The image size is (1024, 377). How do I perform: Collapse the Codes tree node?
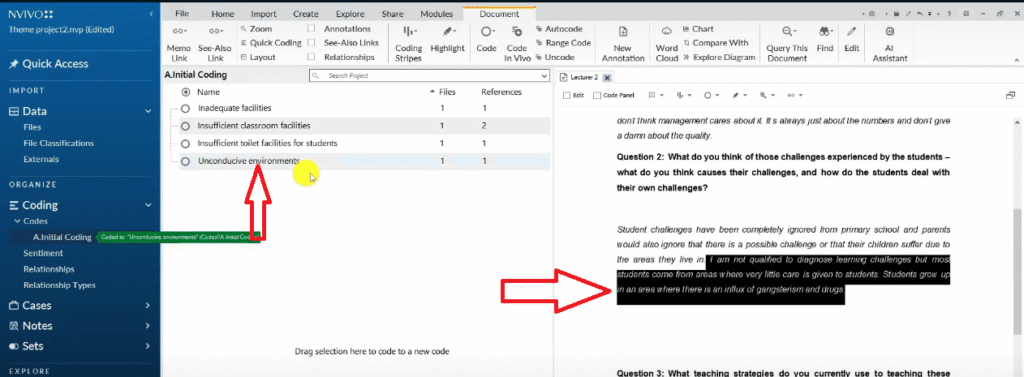pyautogui.click(x=17, y=221)
